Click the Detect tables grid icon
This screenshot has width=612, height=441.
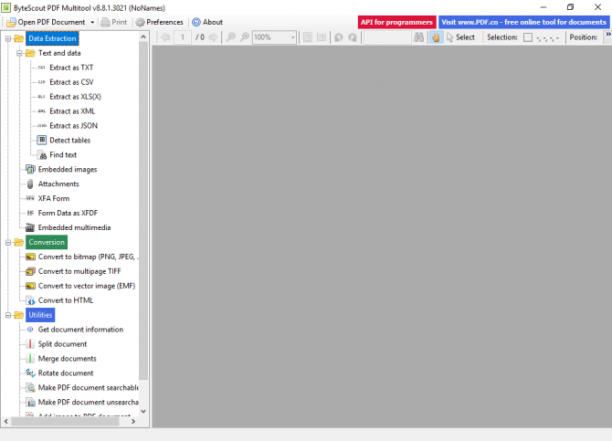(x=42, y=140)
